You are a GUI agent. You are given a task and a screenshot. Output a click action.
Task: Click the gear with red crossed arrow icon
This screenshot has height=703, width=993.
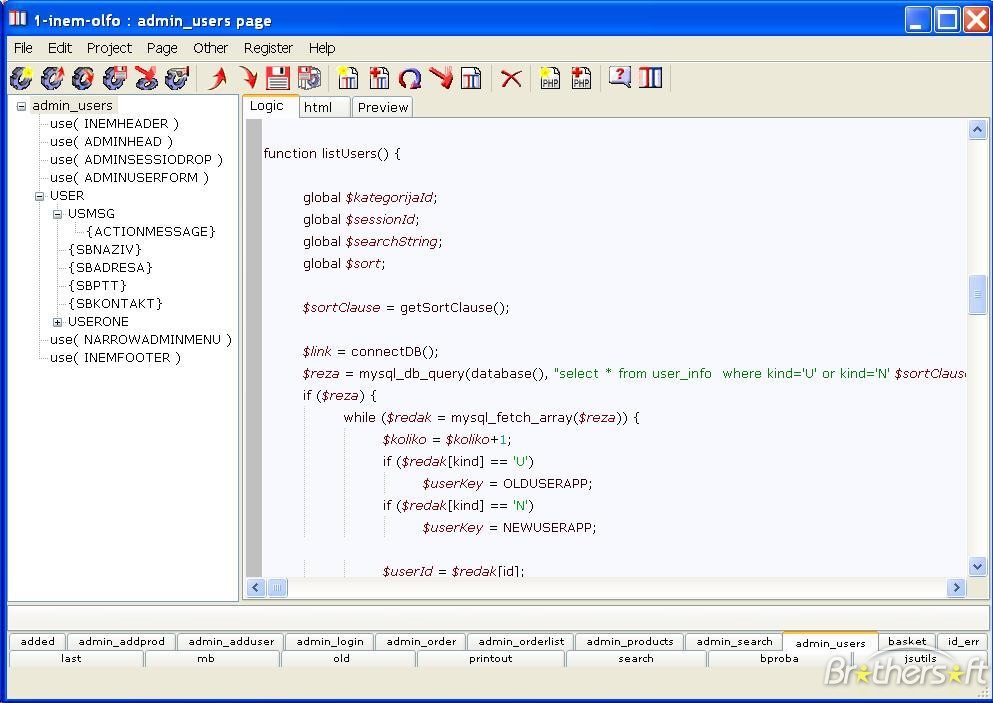[146, 79]
